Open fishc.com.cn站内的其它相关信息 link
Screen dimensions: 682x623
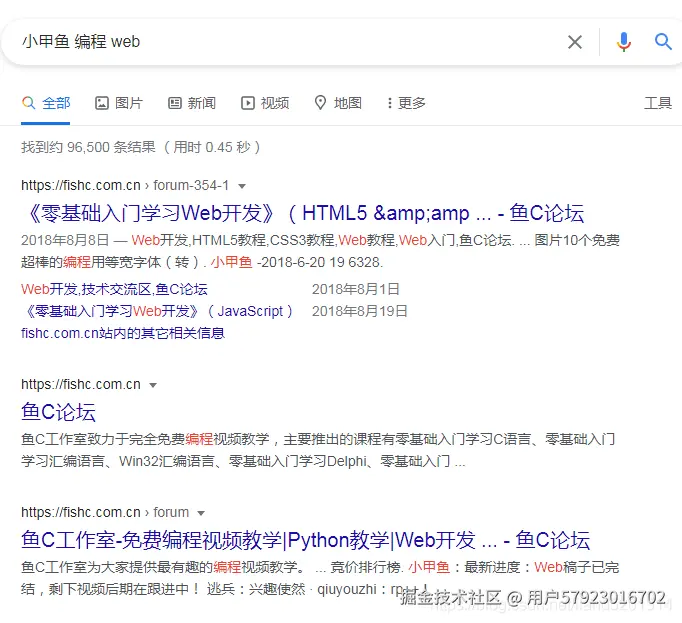(x=123, y=333)
